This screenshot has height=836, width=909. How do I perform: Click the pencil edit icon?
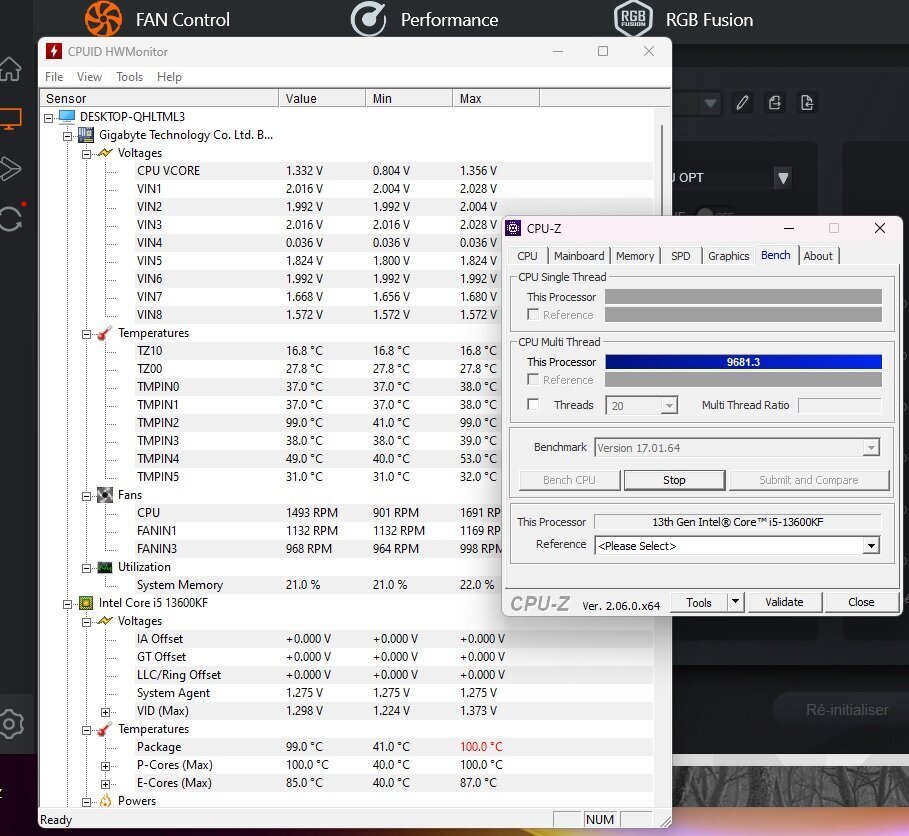[x=741, y=102]
